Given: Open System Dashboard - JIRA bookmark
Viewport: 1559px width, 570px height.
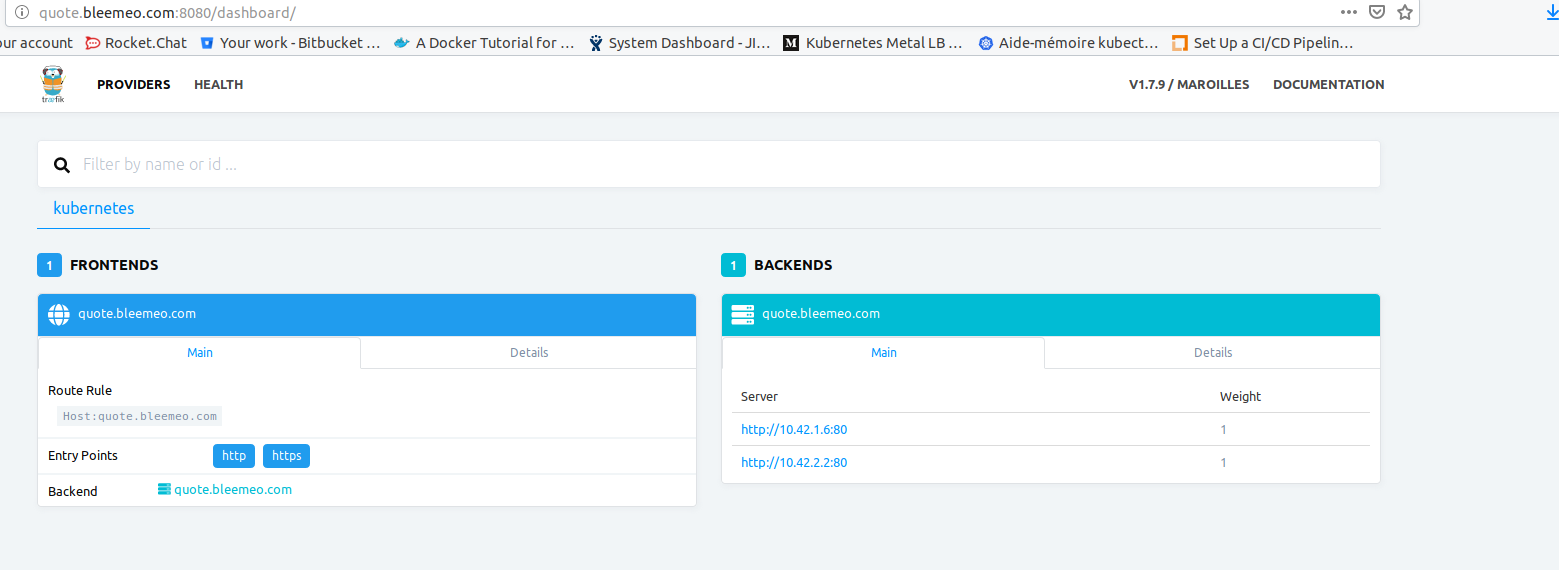Looking at the screenshot, I should point(679,43).
